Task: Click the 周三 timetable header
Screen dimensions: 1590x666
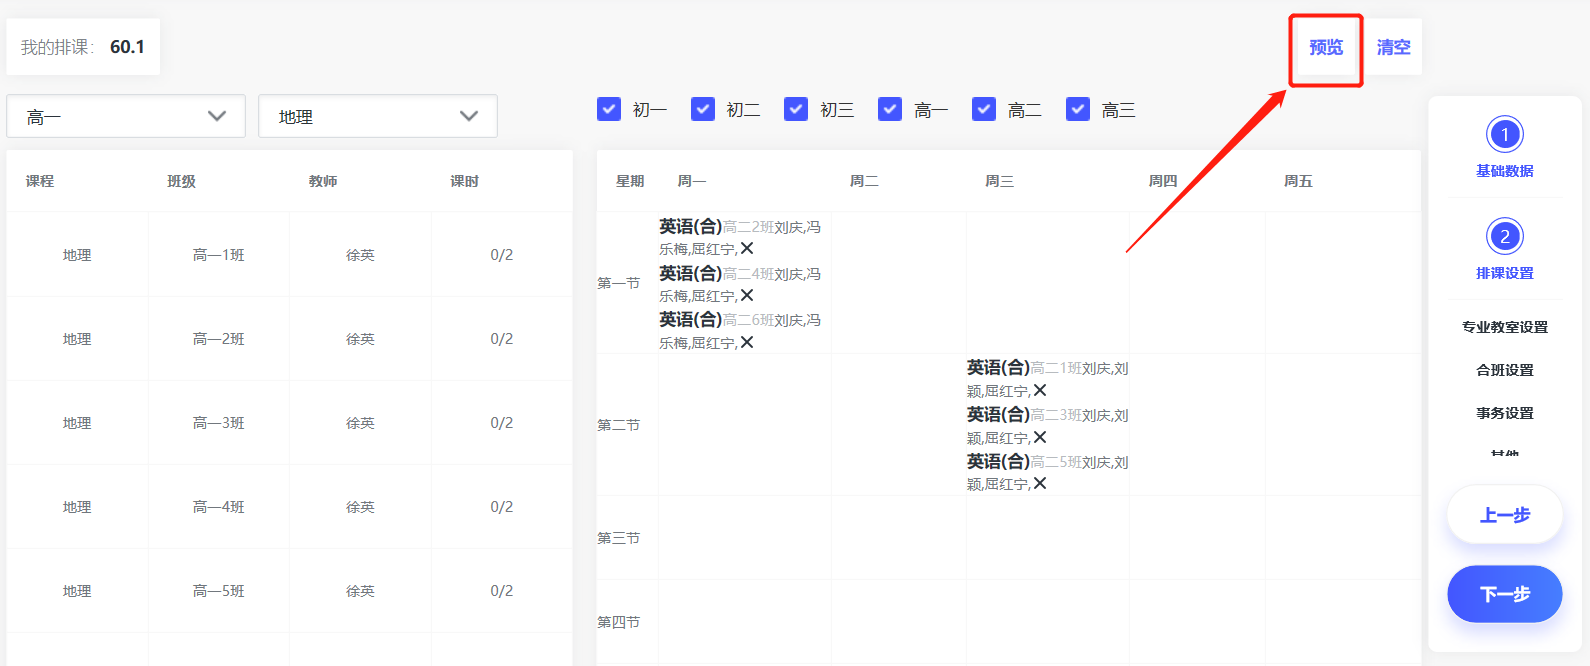Action: tap(999, 181)
